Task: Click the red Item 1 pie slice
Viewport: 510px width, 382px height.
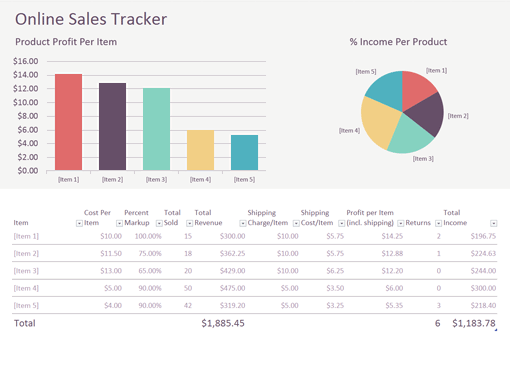Action: (x=417, y=89)
